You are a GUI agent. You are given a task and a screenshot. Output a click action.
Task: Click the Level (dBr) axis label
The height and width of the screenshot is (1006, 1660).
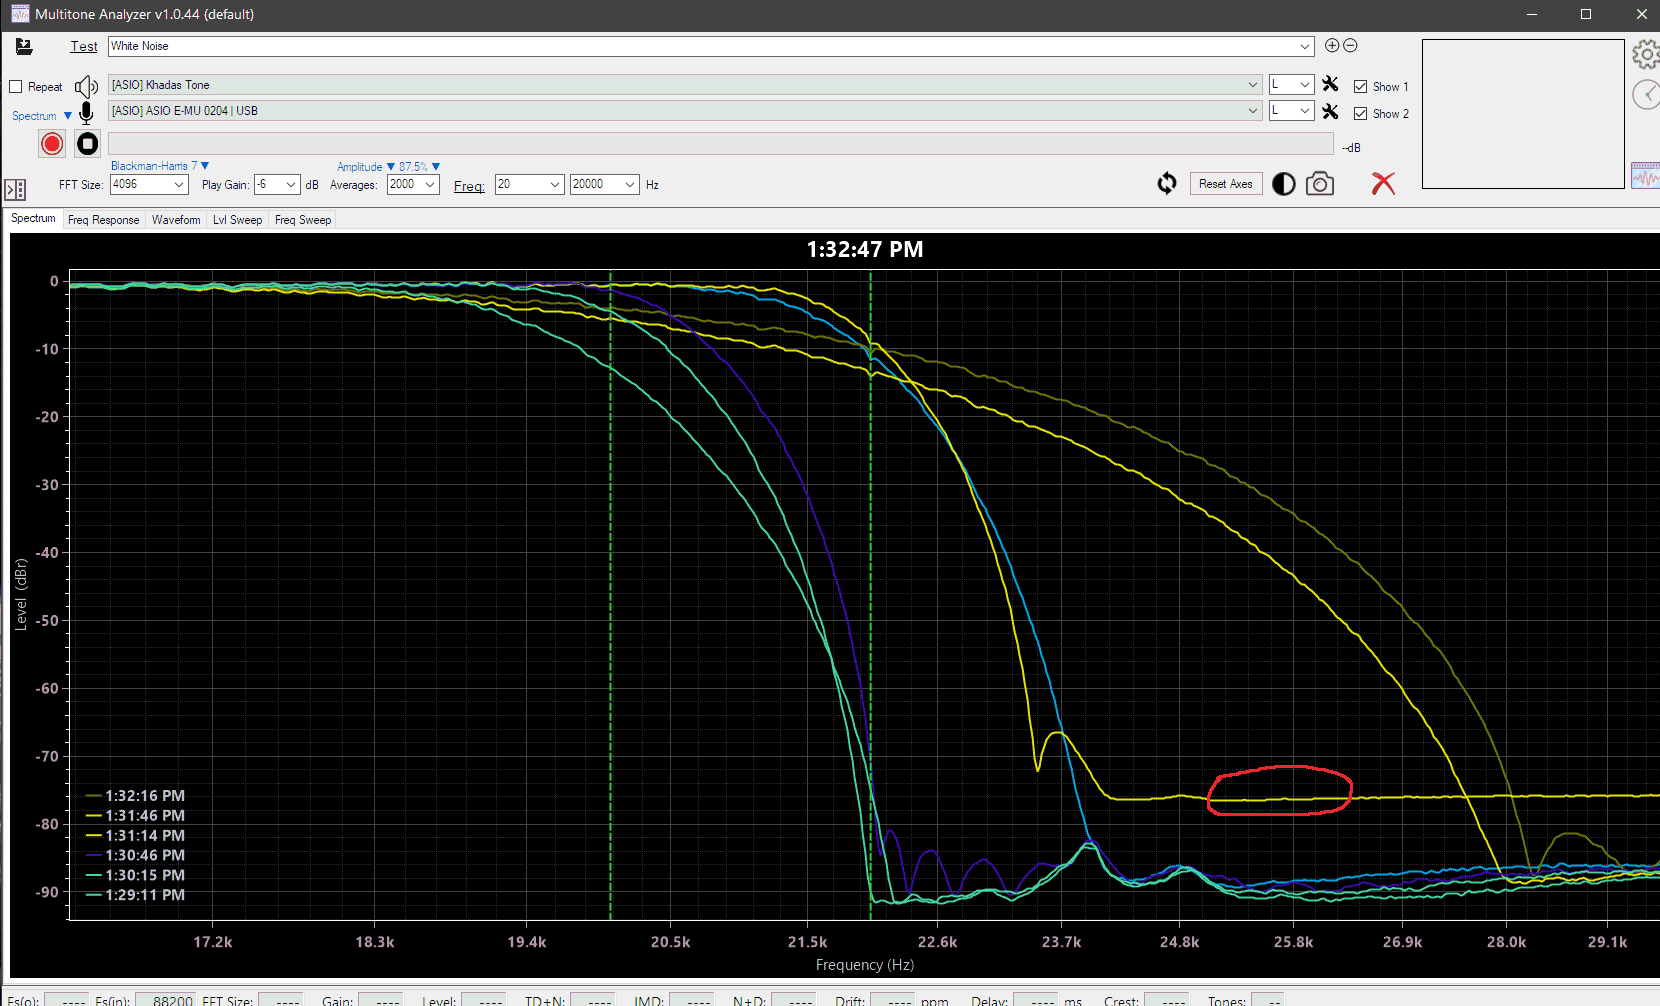click(x=21, y=594)
